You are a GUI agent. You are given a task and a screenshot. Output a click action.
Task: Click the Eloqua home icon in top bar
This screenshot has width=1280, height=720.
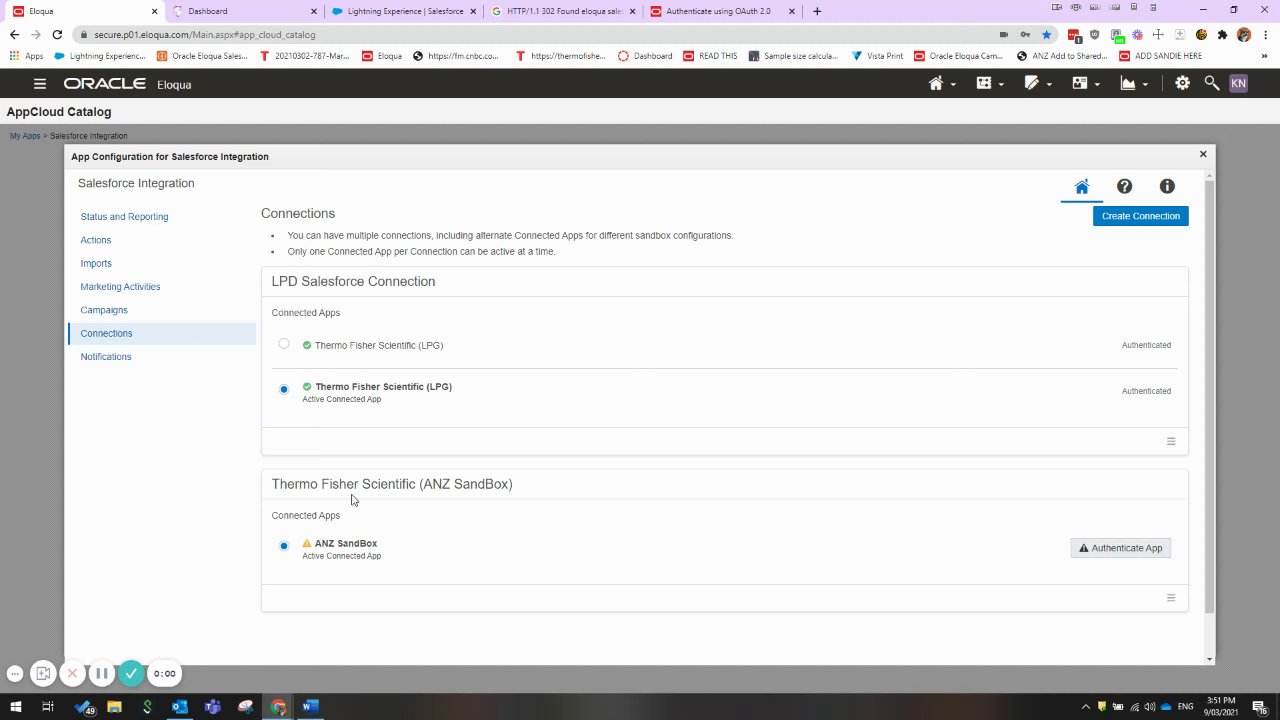tap(935, 84)
